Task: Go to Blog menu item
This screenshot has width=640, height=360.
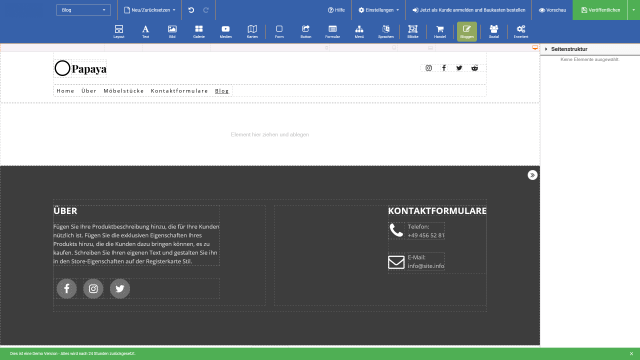Action: tap(222, 91)
